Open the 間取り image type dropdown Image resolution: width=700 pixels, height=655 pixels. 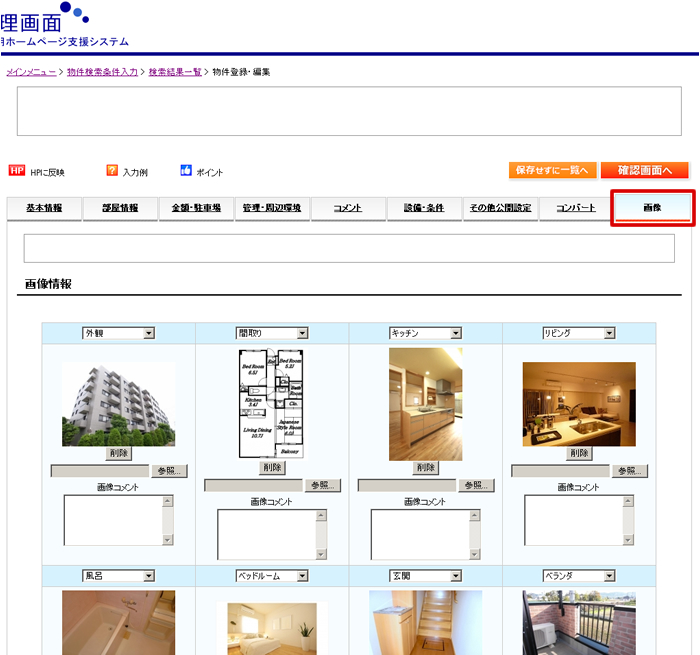272,333
